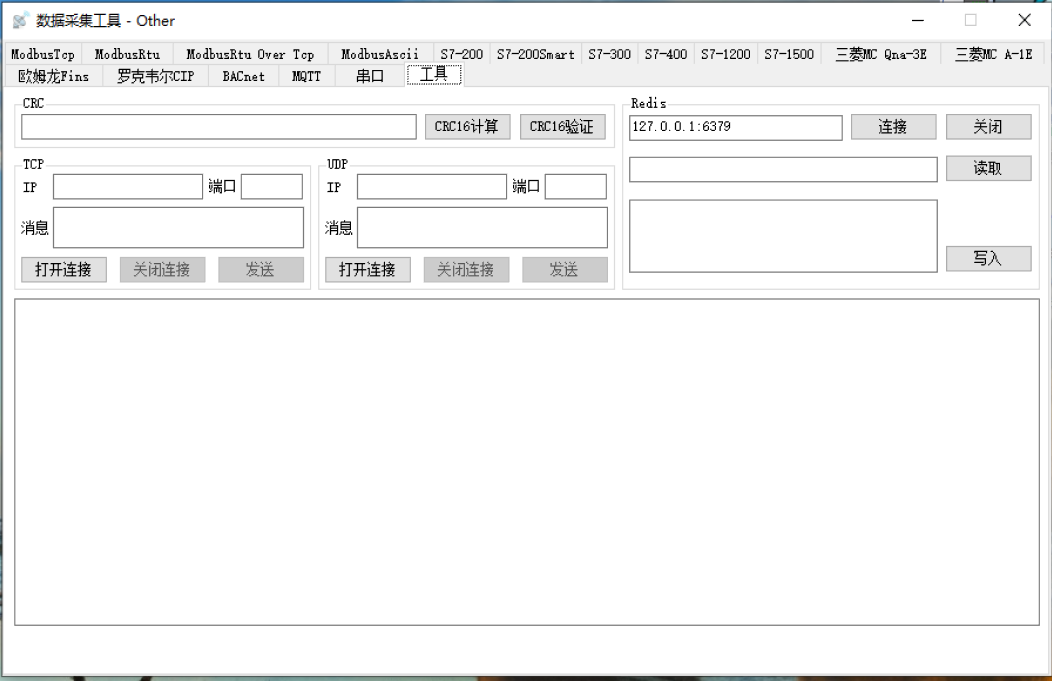
Task: Select the 三菱MC Qna-3E tab
Action: (x=880, y=55)
